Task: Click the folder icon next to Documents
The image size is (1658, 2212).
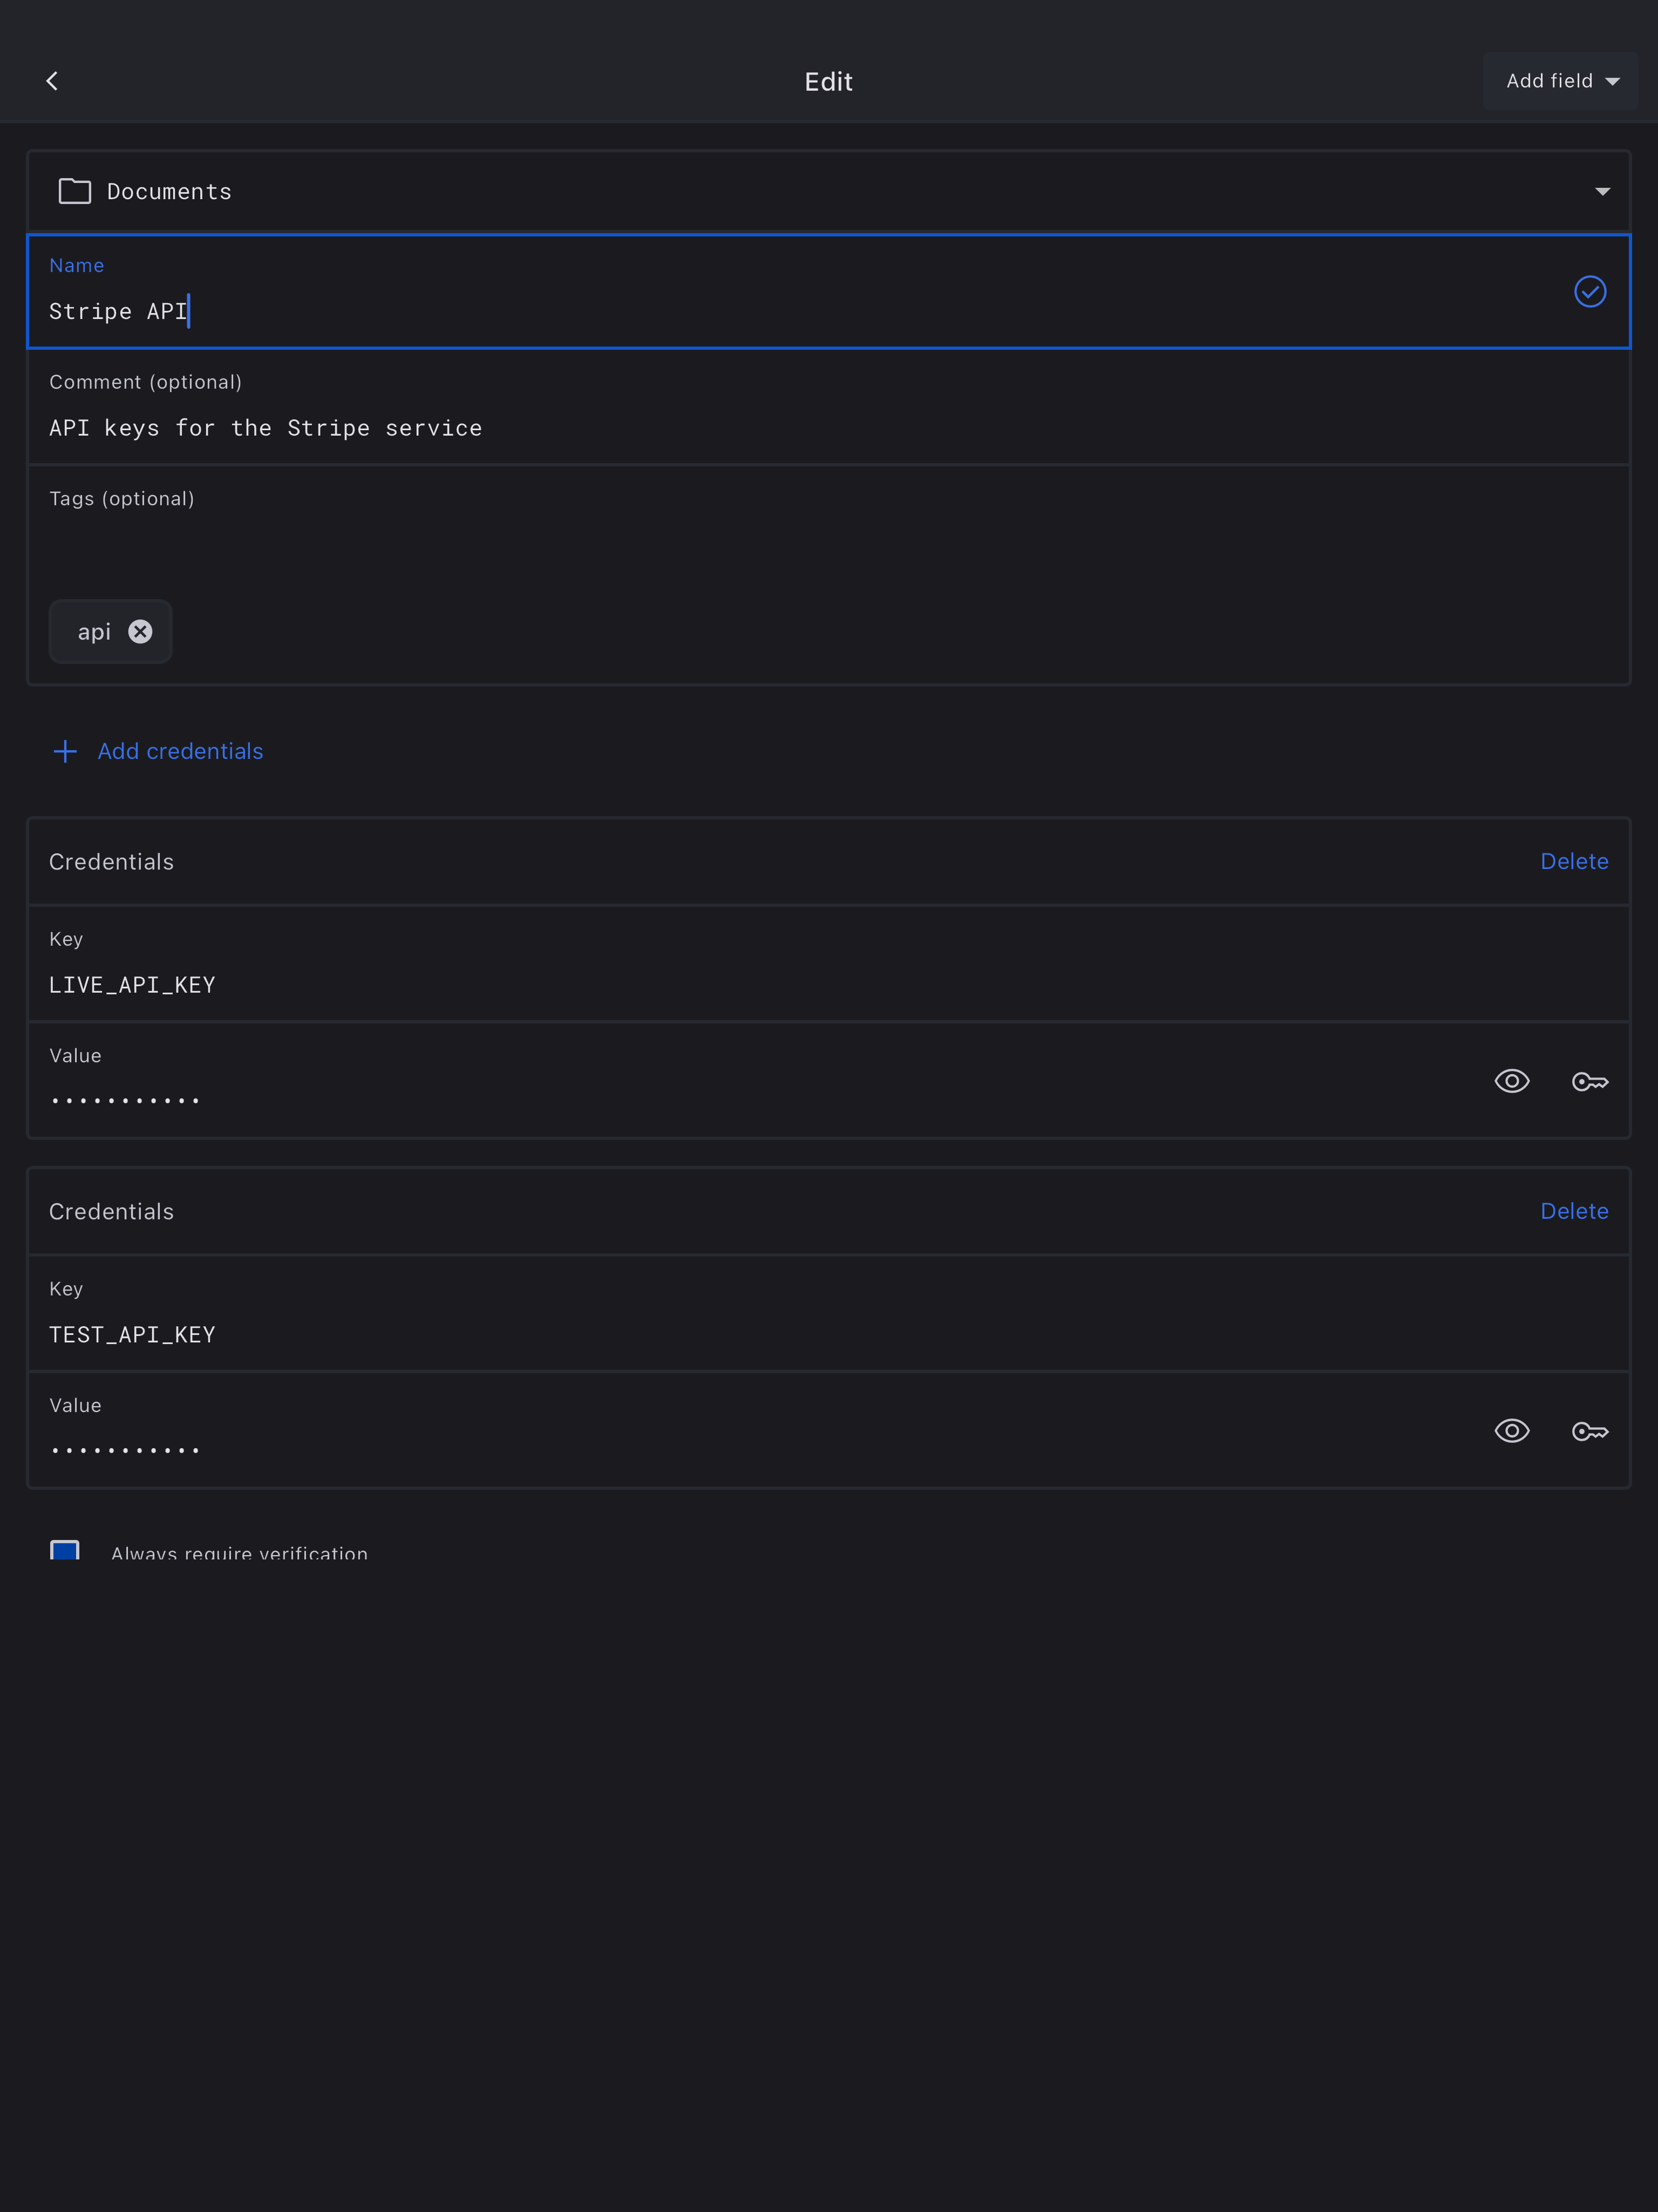Action: [75, 191]
